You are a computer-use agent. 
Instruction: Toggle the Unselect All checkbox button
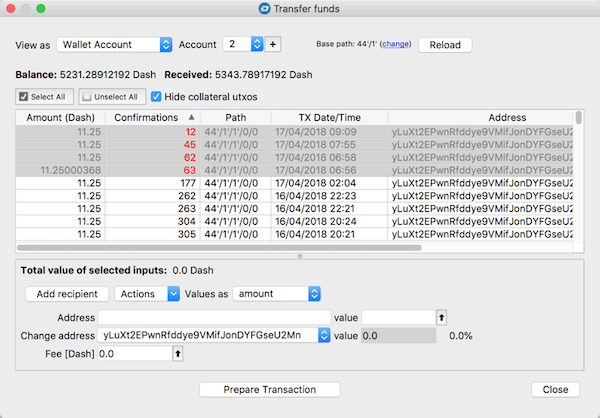click(x=112, y=97)
